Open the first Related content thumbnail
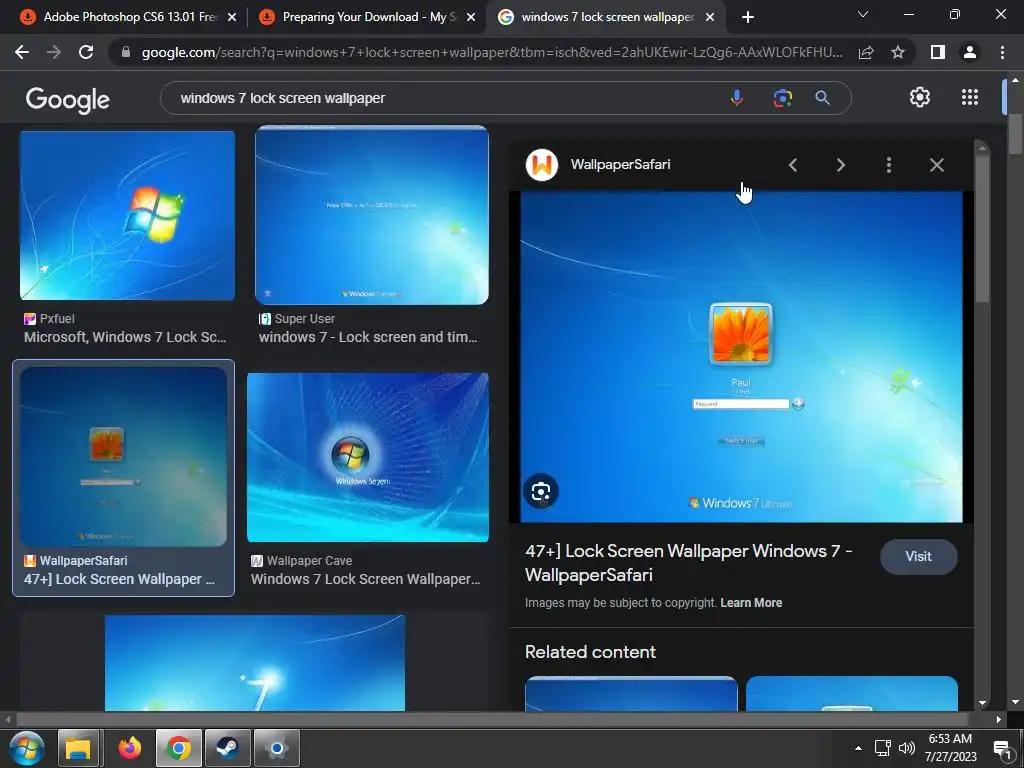The image size is (1024, 768). pyautogui.click(x=631, y=694)
